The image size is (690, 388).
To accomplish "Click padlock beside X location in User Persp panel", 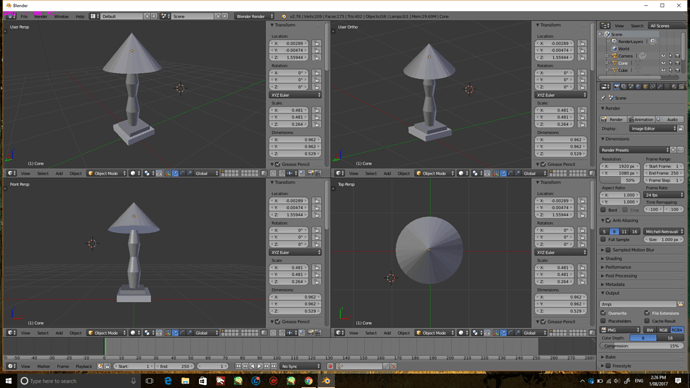I will point(316,44).
